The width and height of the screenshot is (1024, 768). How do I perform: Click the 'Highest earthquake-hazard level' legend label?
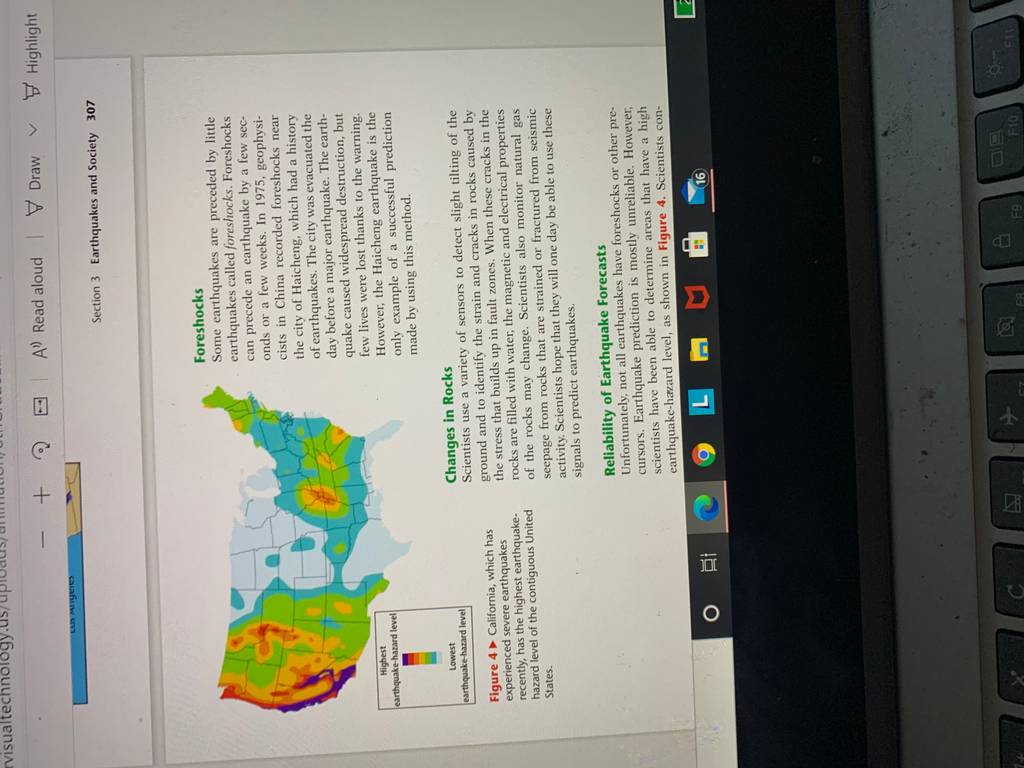tap(389, 660)
